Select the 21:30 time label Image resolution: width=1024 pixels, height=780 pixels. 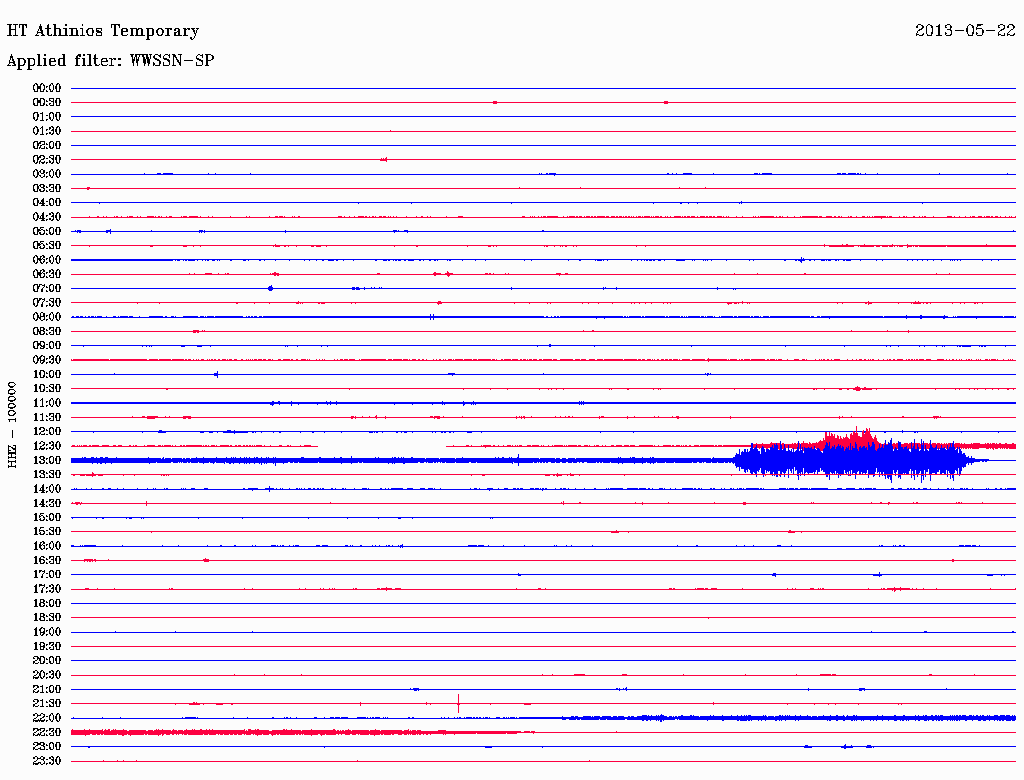[x=47, y=704]
